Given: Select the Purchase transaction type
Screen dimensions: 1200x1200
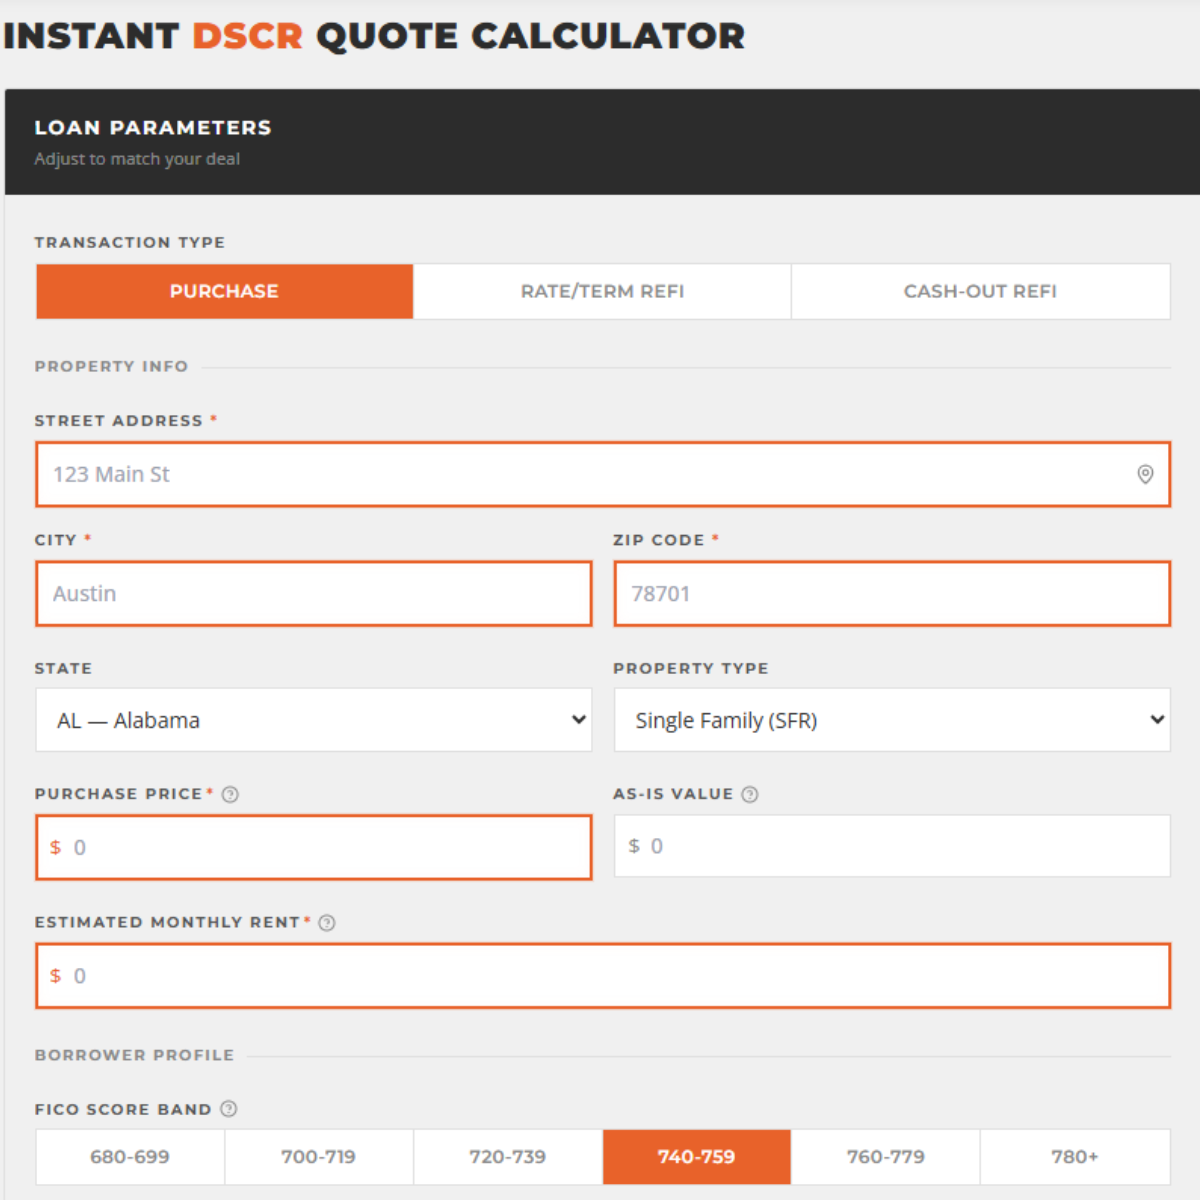Looking at the screenshot, I should point(224,291).
